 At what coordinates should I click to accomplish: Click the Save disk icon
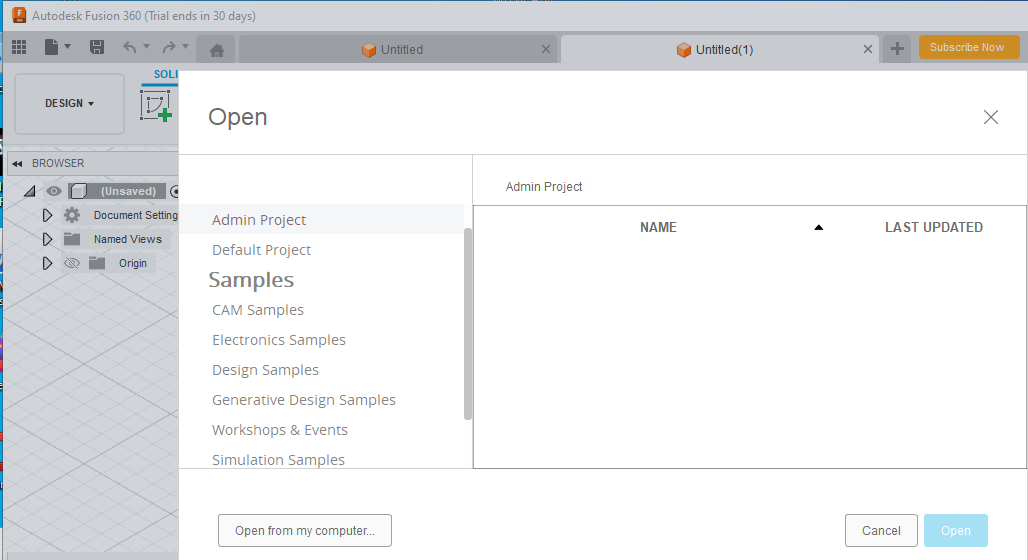tap(97, 47)
